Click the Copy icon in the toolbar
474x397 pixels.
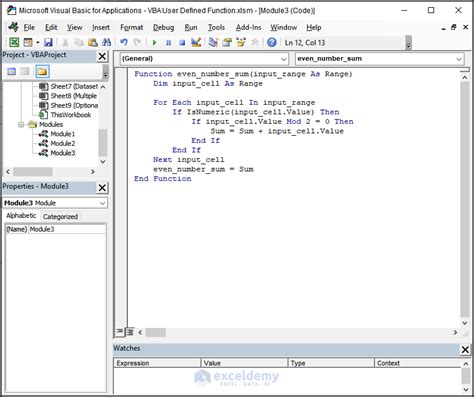(79, 42)
